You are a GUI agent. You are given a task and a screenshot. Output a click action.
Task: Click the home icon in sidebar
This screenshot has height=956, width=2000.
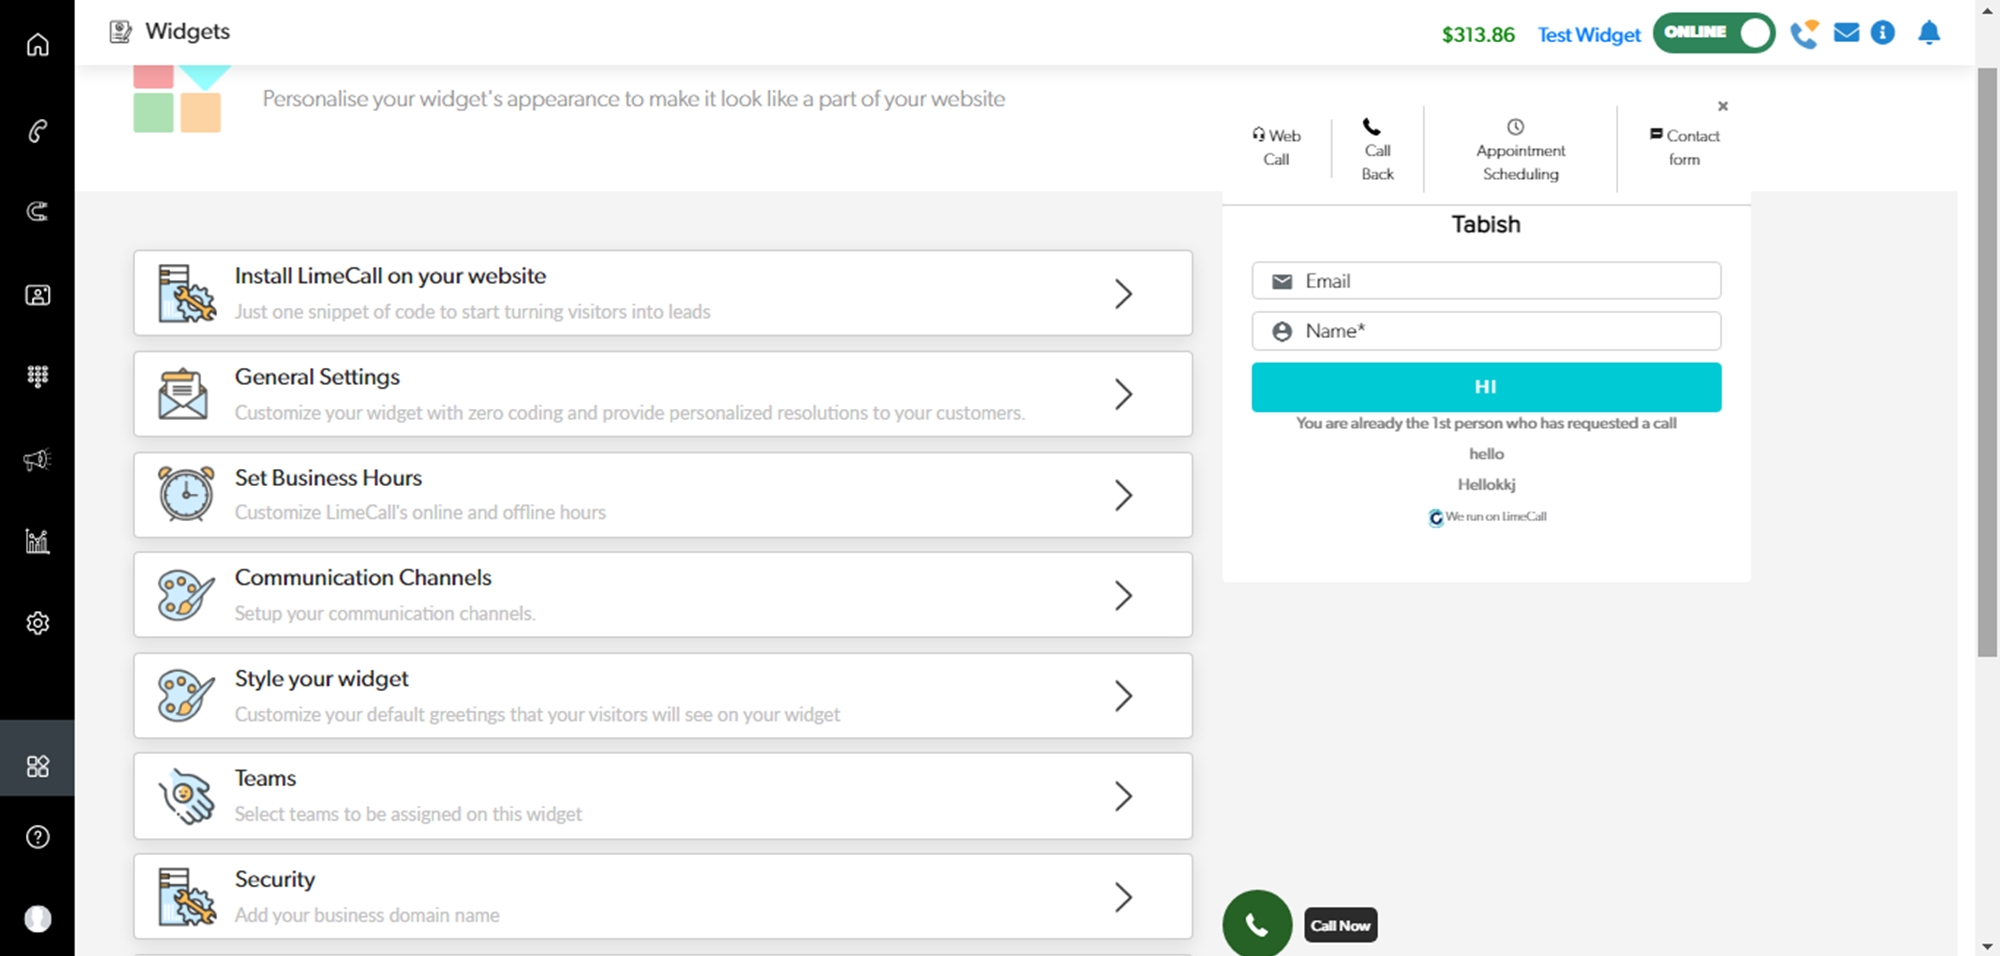pos(37,45)
